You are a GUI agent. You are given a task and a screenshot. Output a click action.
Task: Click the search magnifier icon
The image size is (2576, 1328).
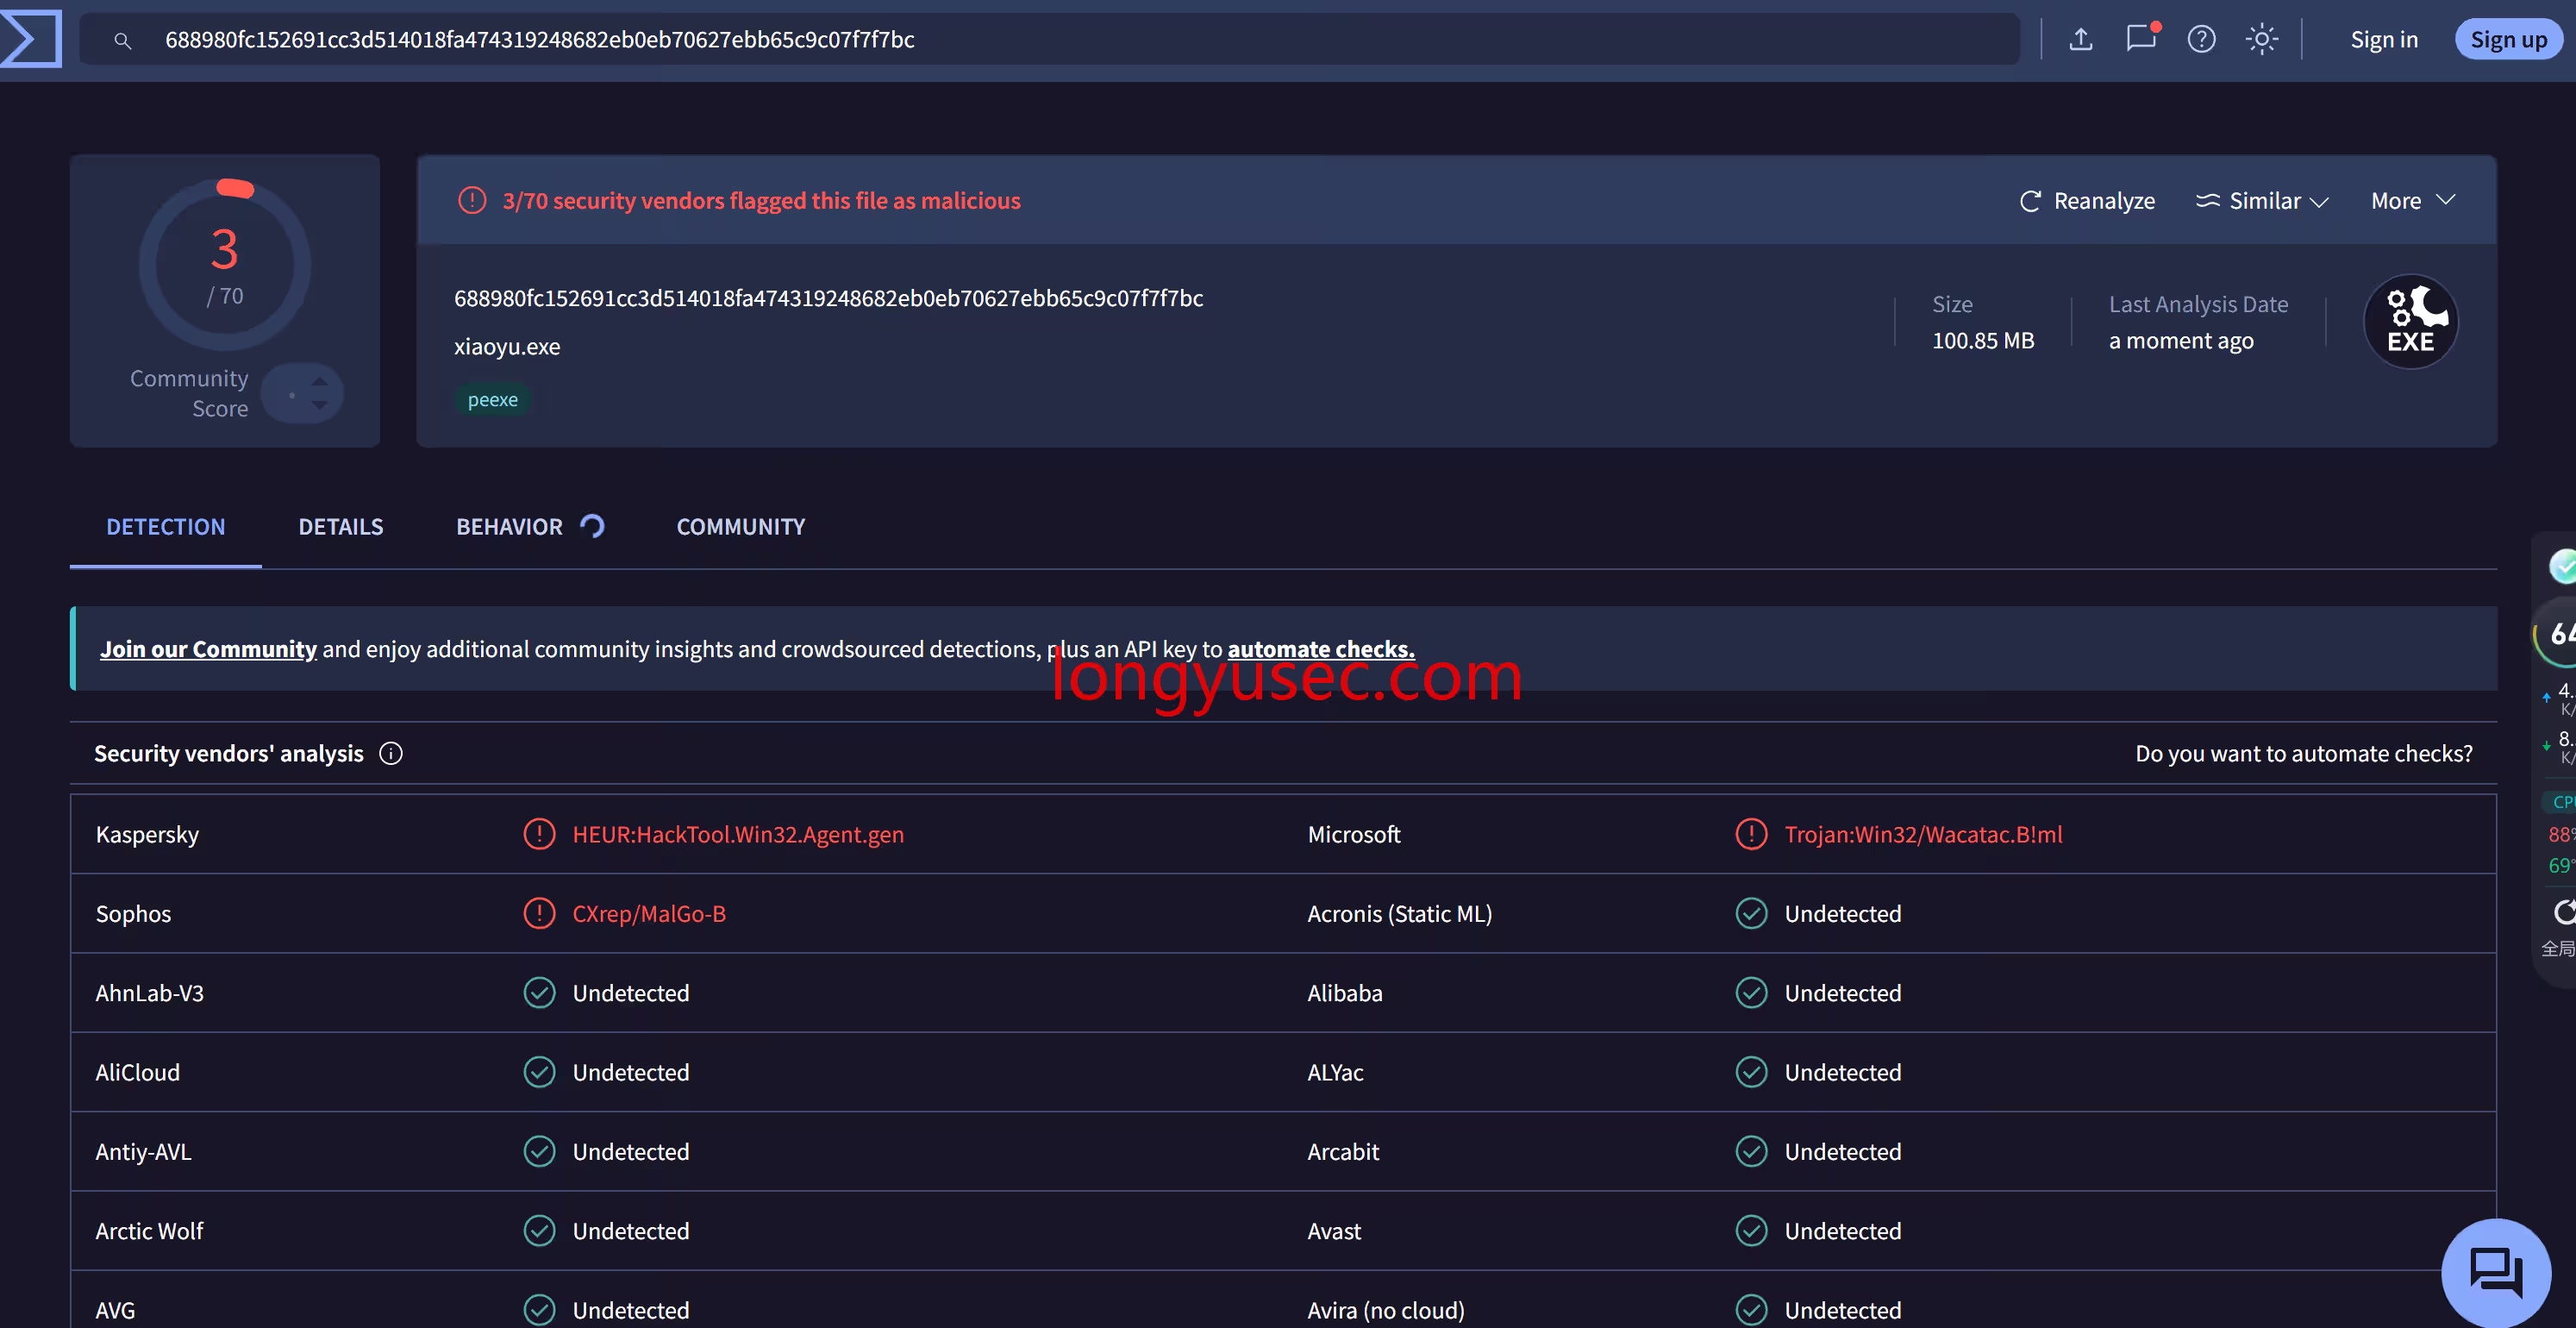[x=122, y=40]
